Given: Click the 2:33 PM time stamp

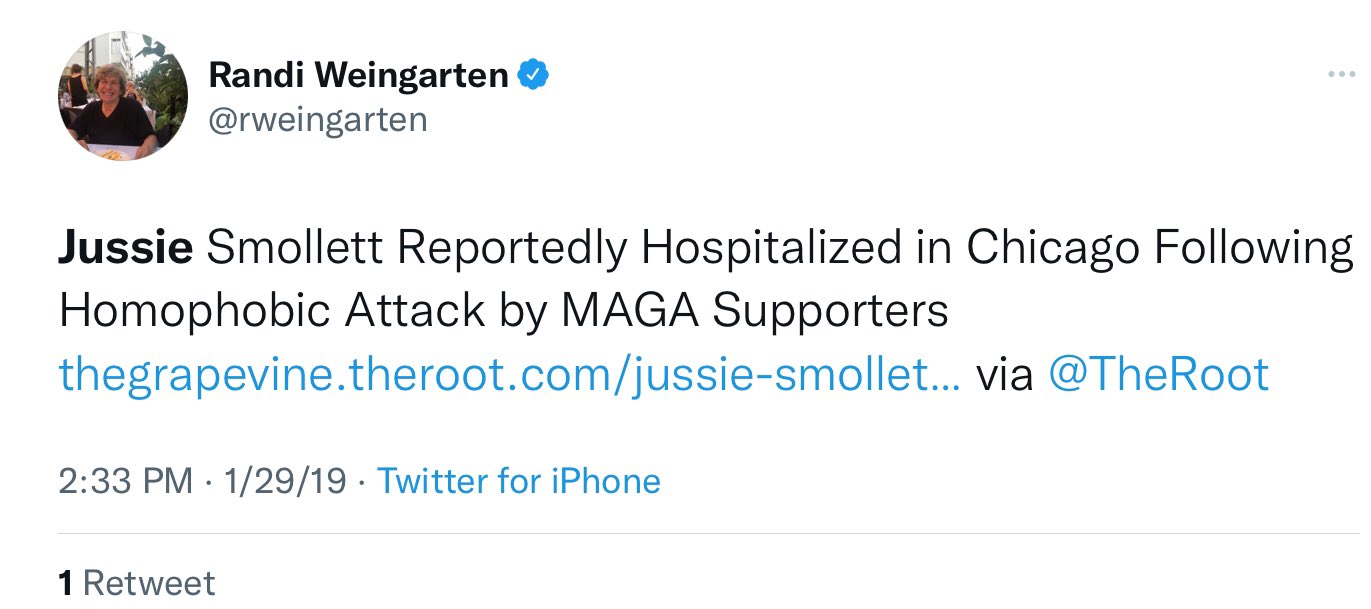Looking at the screenshot, I should (125, 481).
